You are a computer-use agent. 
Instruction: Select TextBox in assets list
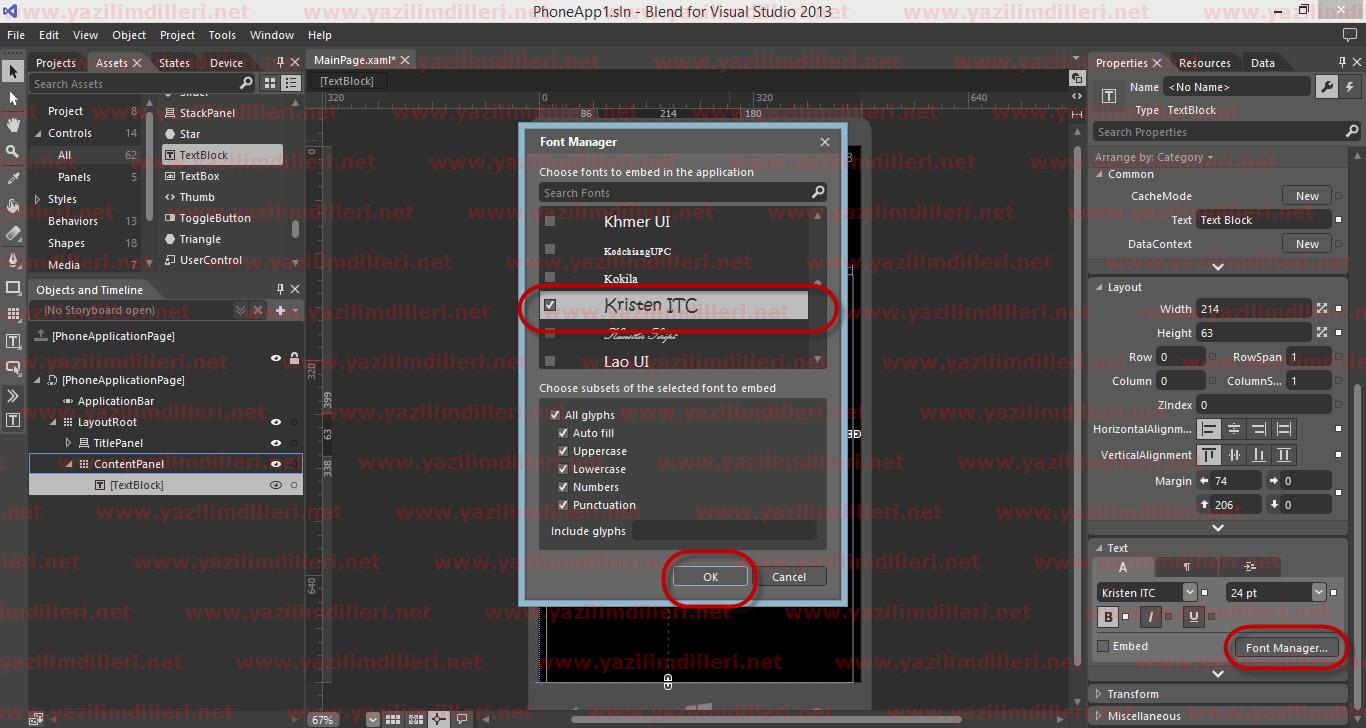199,176
